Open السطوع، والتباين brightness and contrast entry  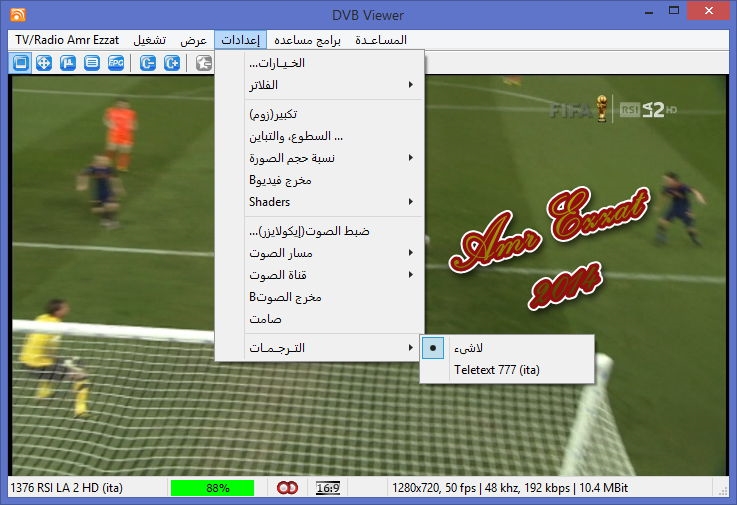320,136
